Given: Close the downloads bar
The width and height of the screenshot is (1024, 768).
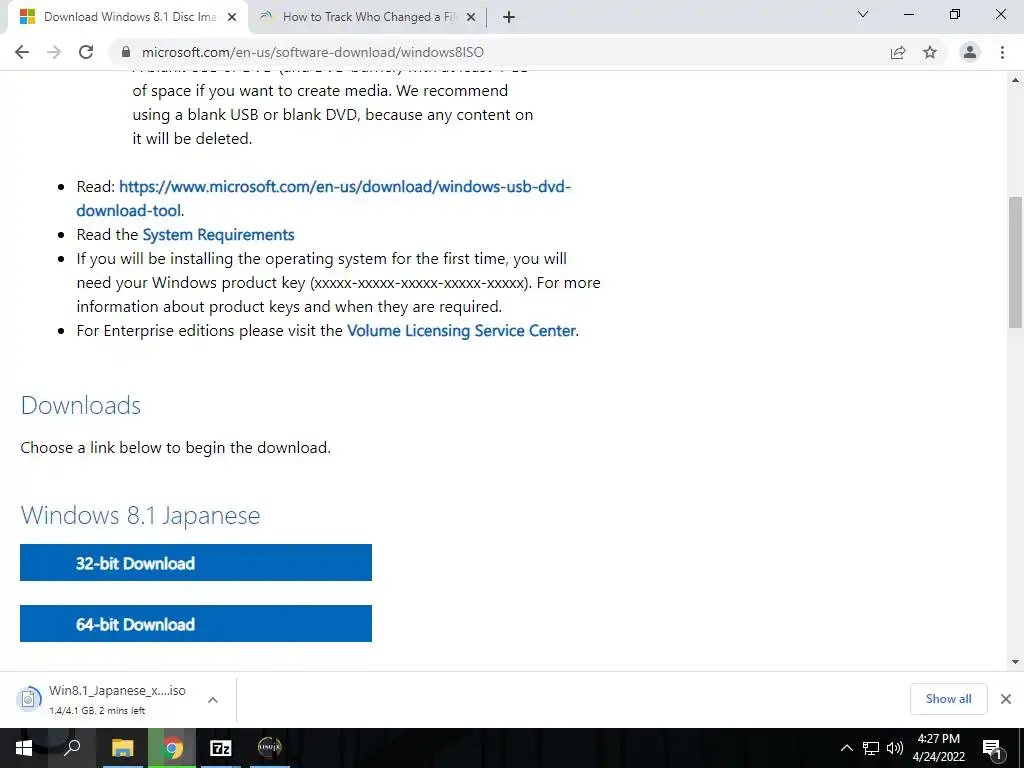Looking at the screenshot, I should pos(1006,699).
